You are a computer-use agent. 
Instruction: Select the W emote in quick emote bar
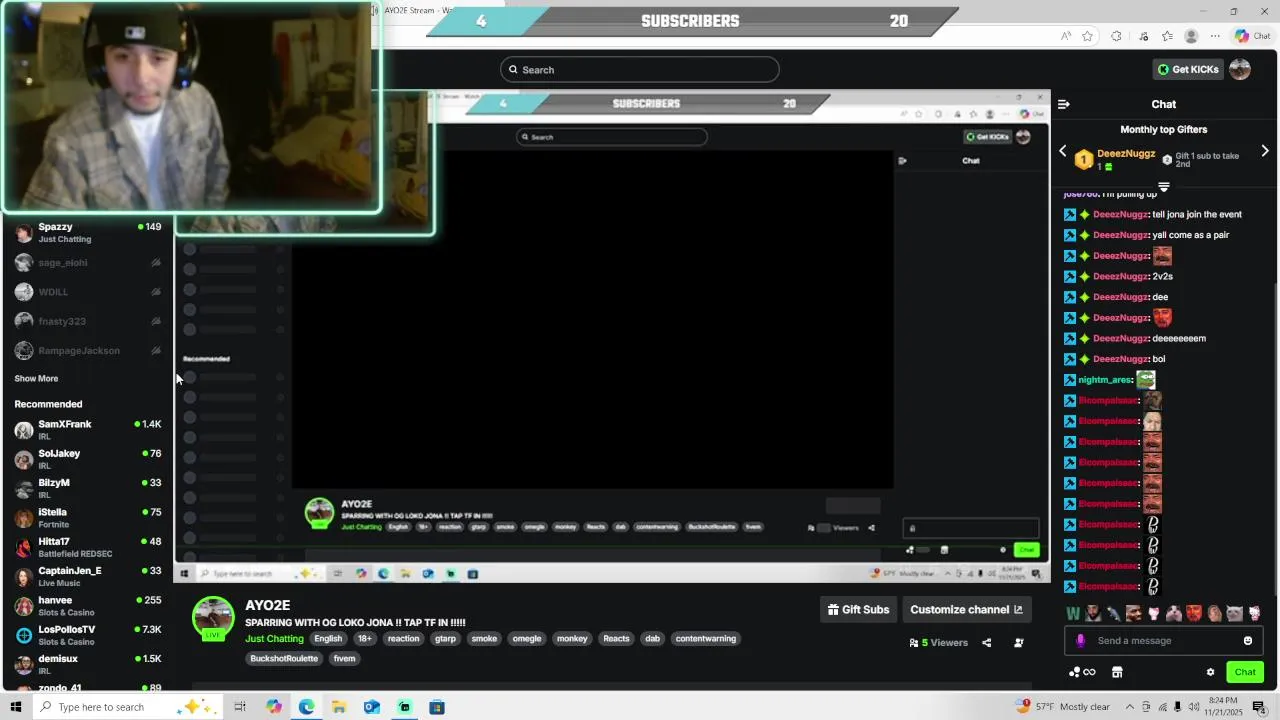pos(1073,613)
